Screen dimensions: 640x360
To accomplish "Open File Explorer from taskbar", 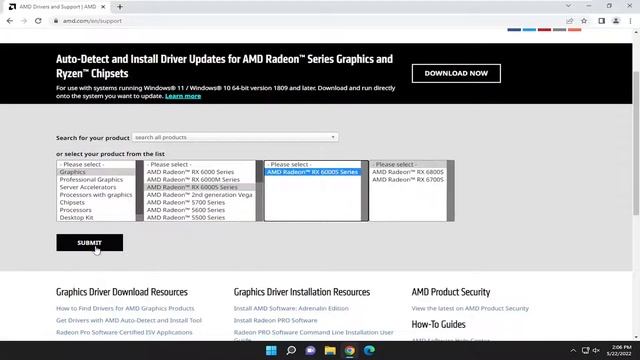I will (330, 351).
